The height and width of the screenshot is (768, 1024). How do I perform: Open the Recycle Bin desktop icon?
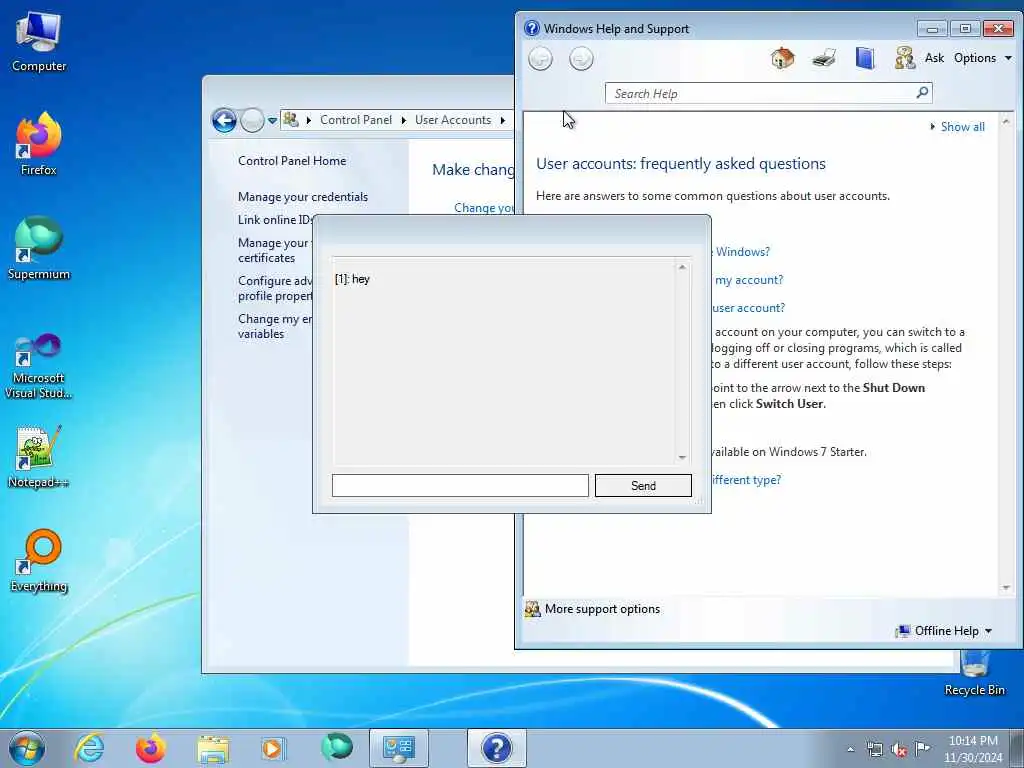(x=974, y=673)
